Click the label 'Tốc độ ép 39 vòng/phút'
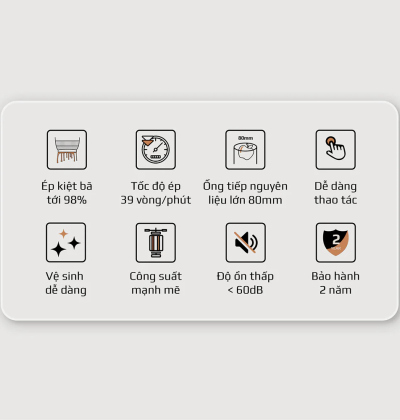This screenshot has width=400, height=420. (x=156, y=193)
